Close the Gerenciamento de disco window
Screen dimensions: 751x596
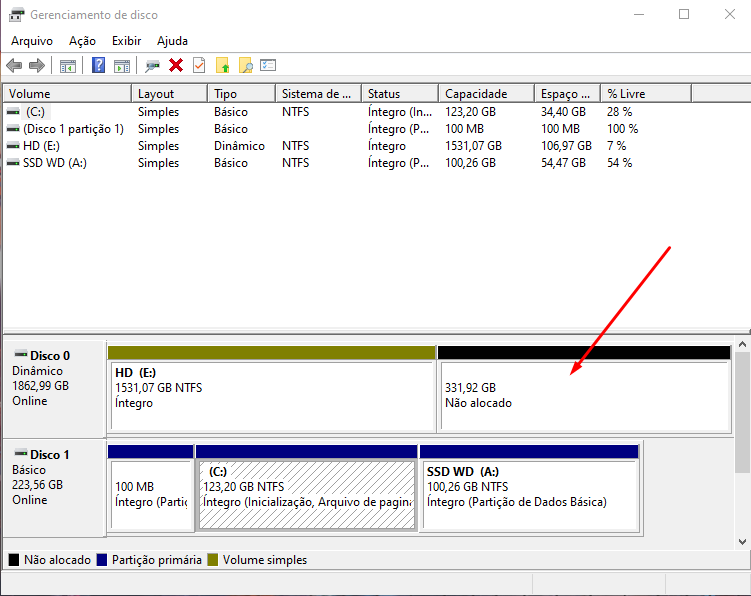click(729, 14)
